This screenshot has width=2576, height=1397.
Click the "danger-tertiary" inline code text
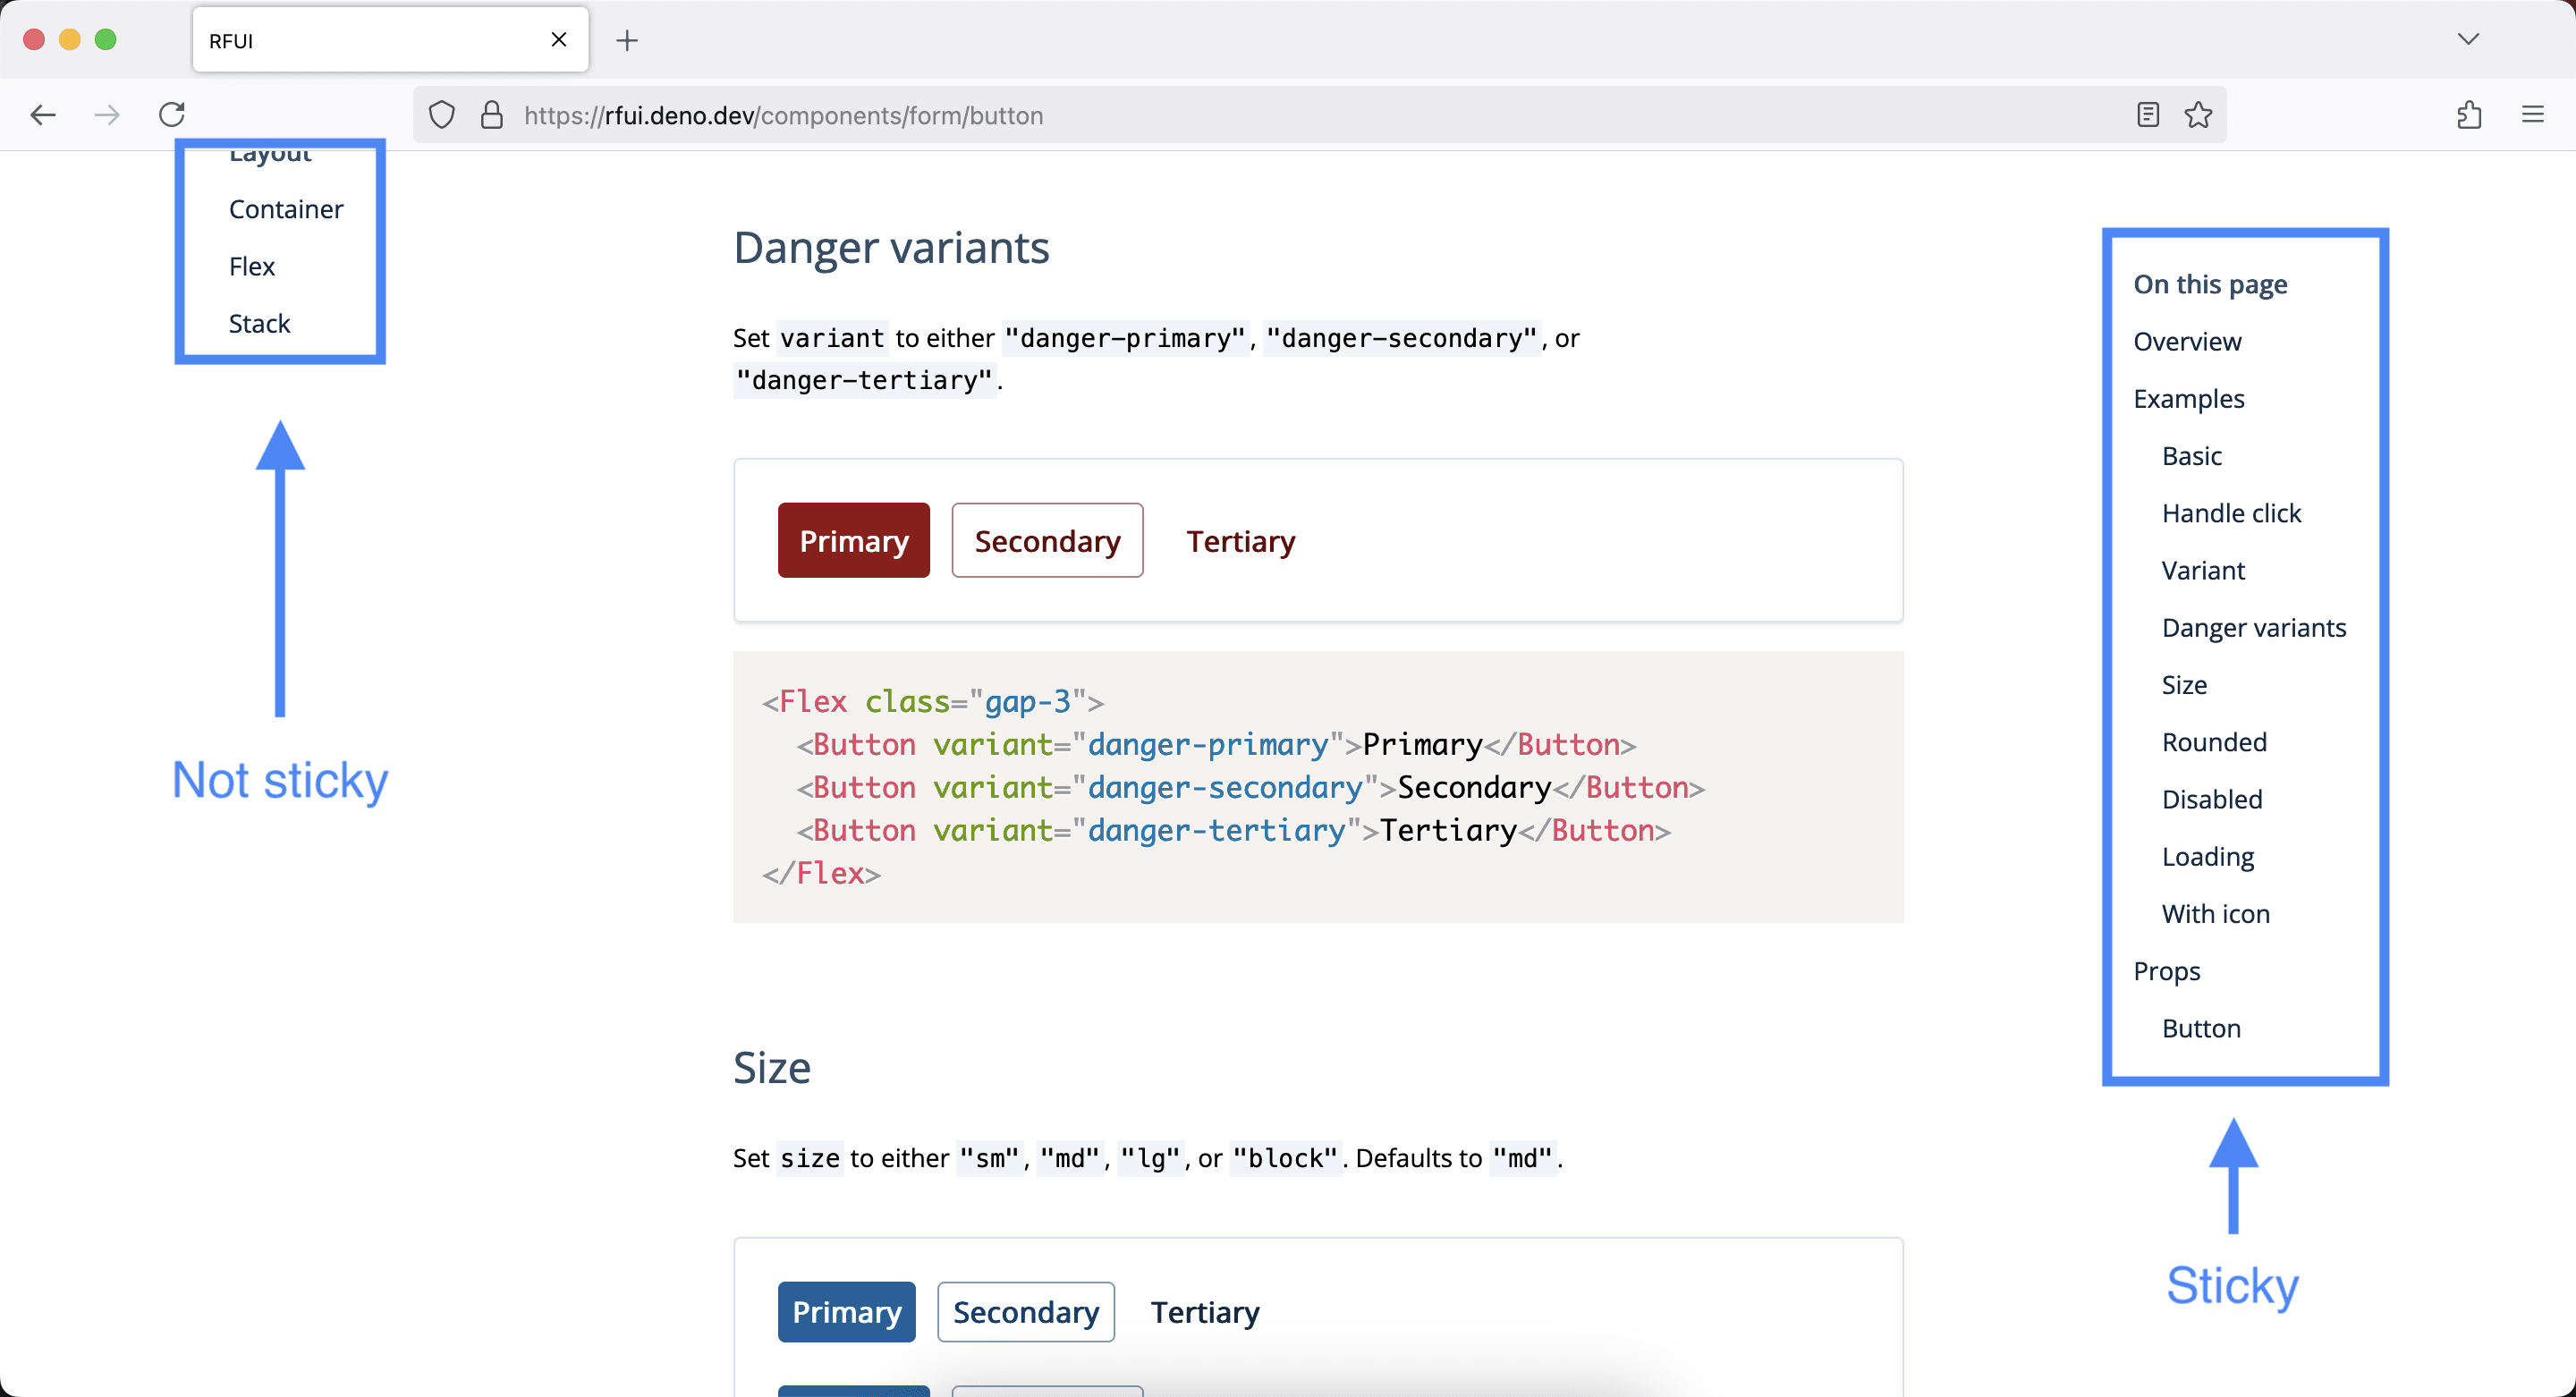click(865, 380)
